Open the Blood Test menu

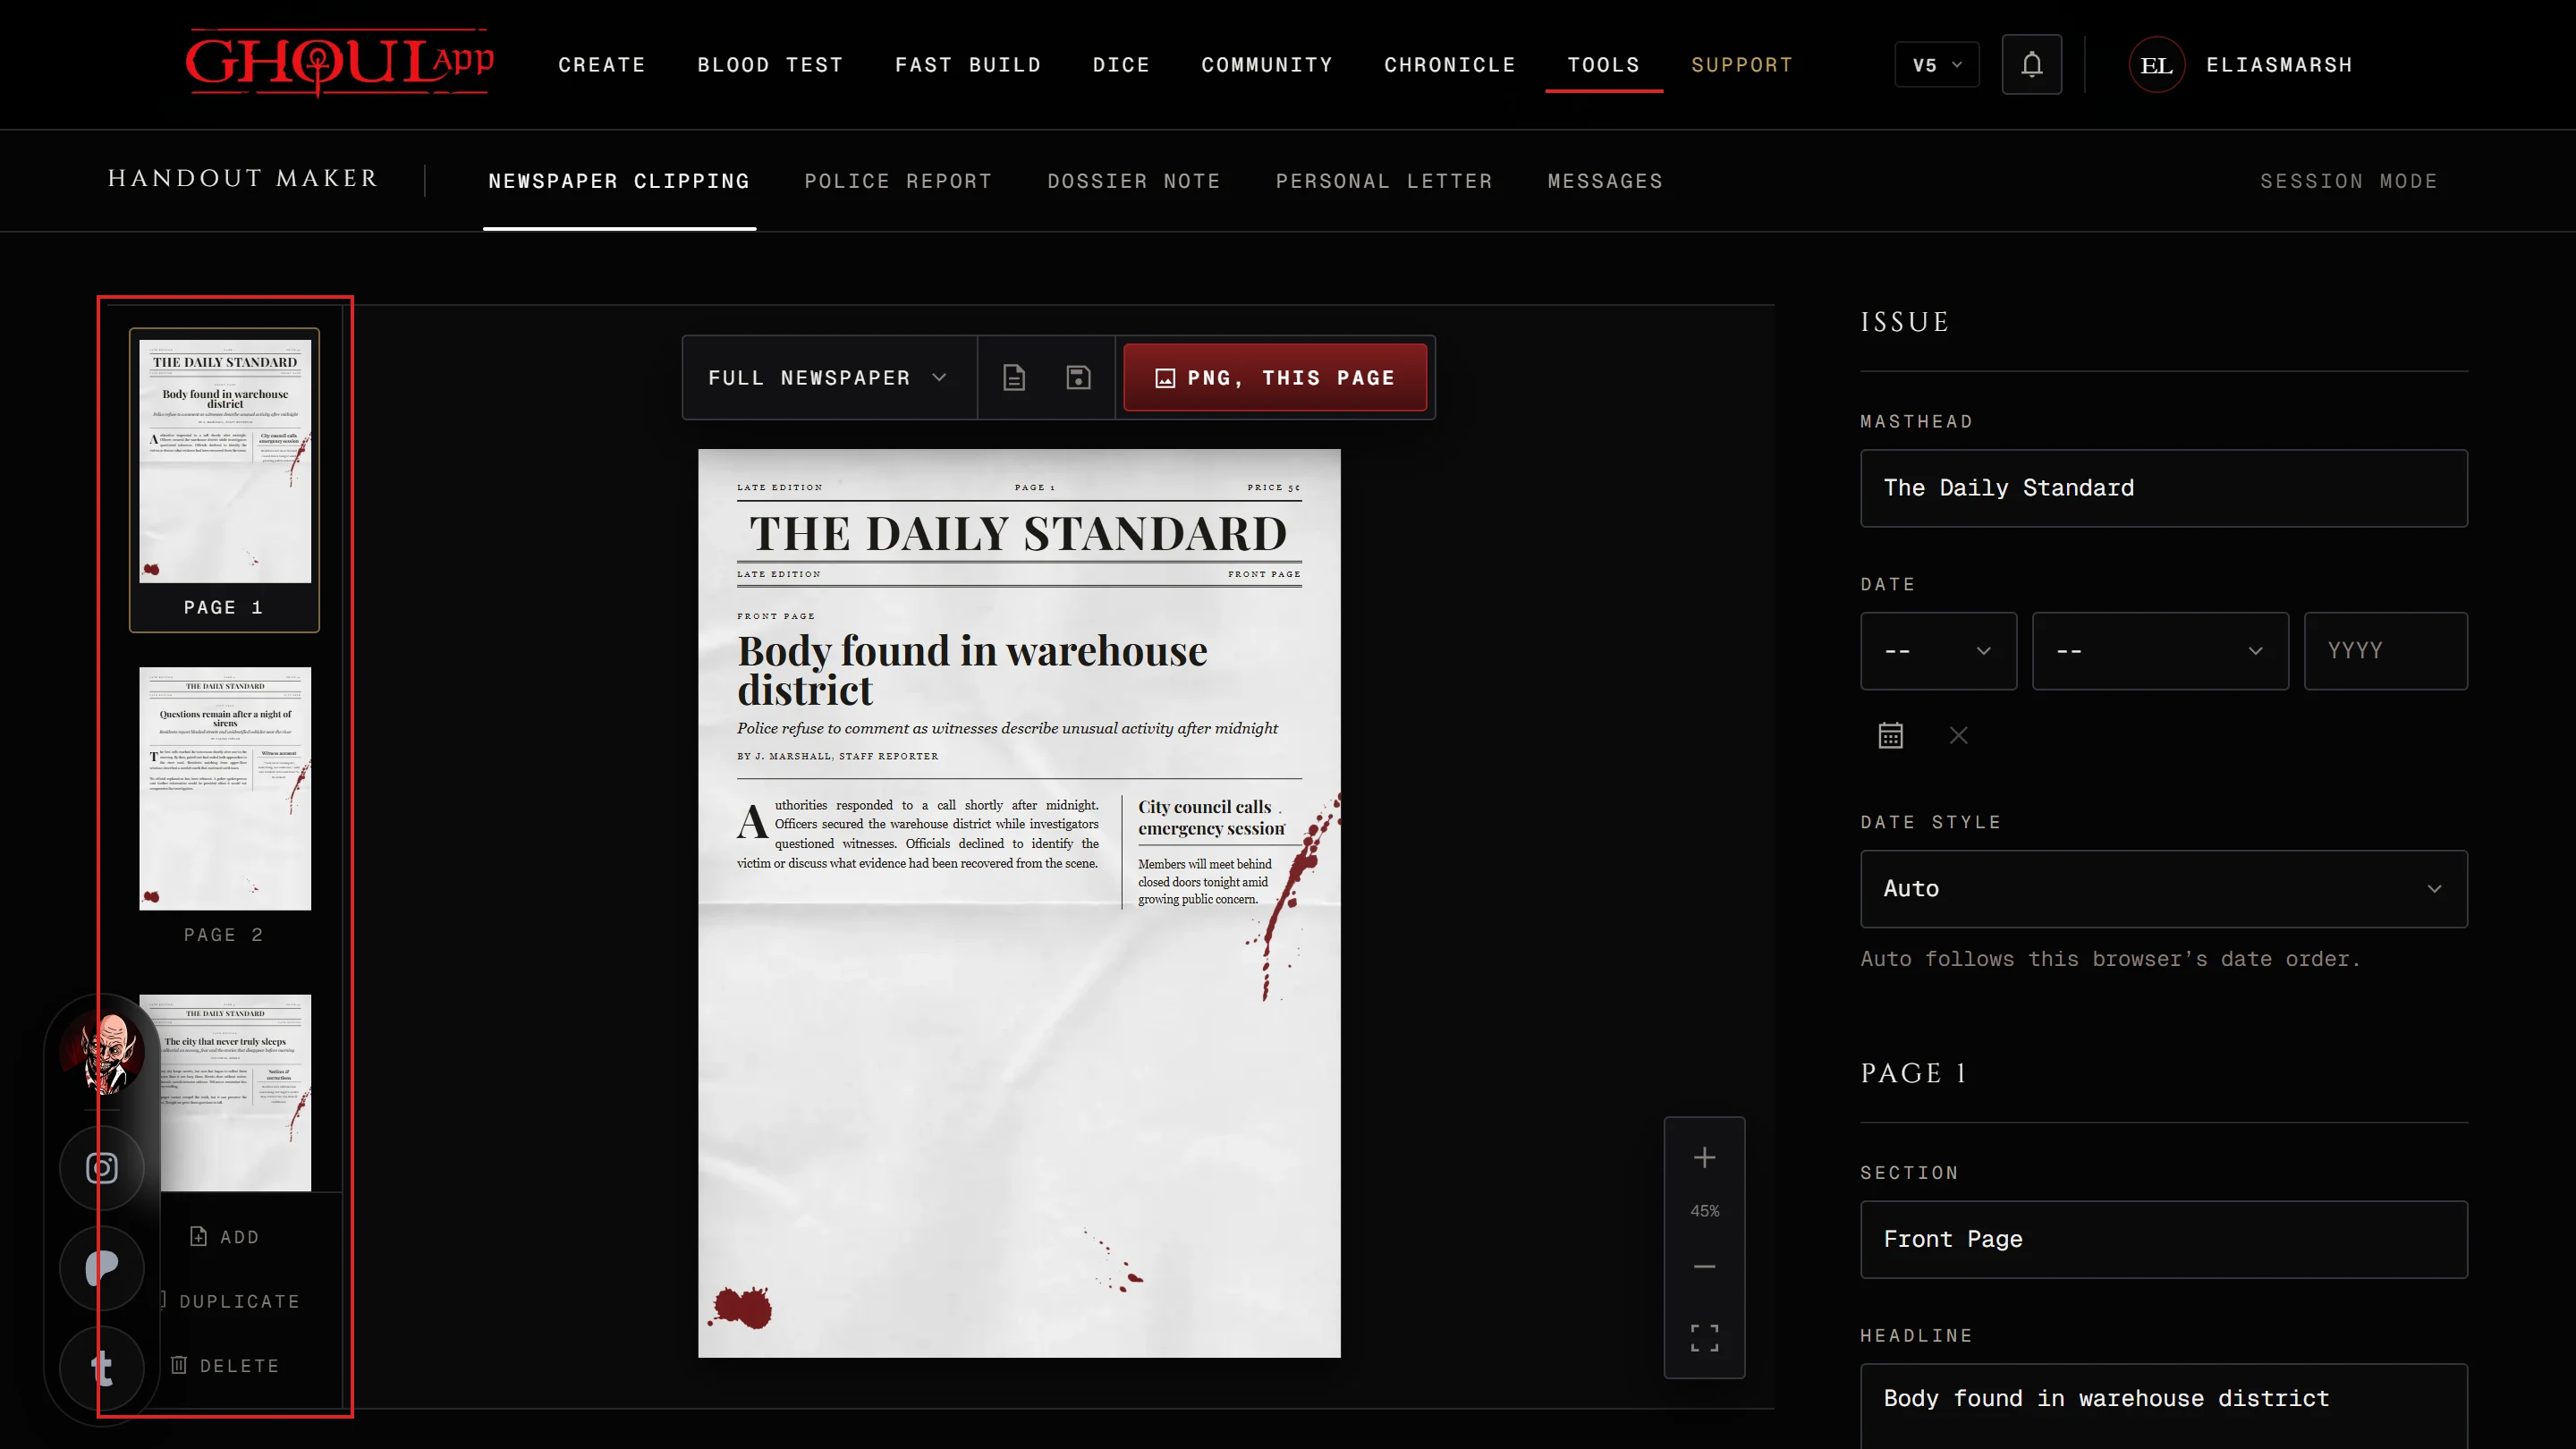tap(769, 65)
